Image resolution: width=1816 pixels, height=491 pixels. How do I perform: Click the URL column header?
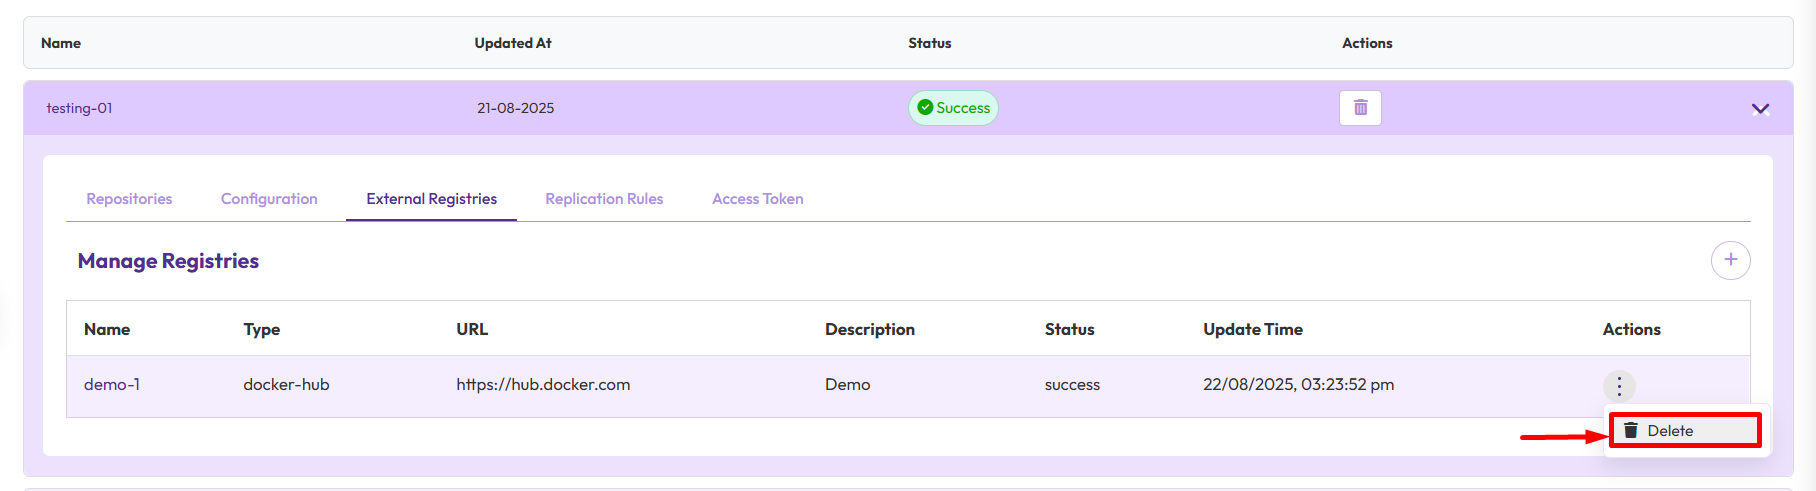point(472,330)
